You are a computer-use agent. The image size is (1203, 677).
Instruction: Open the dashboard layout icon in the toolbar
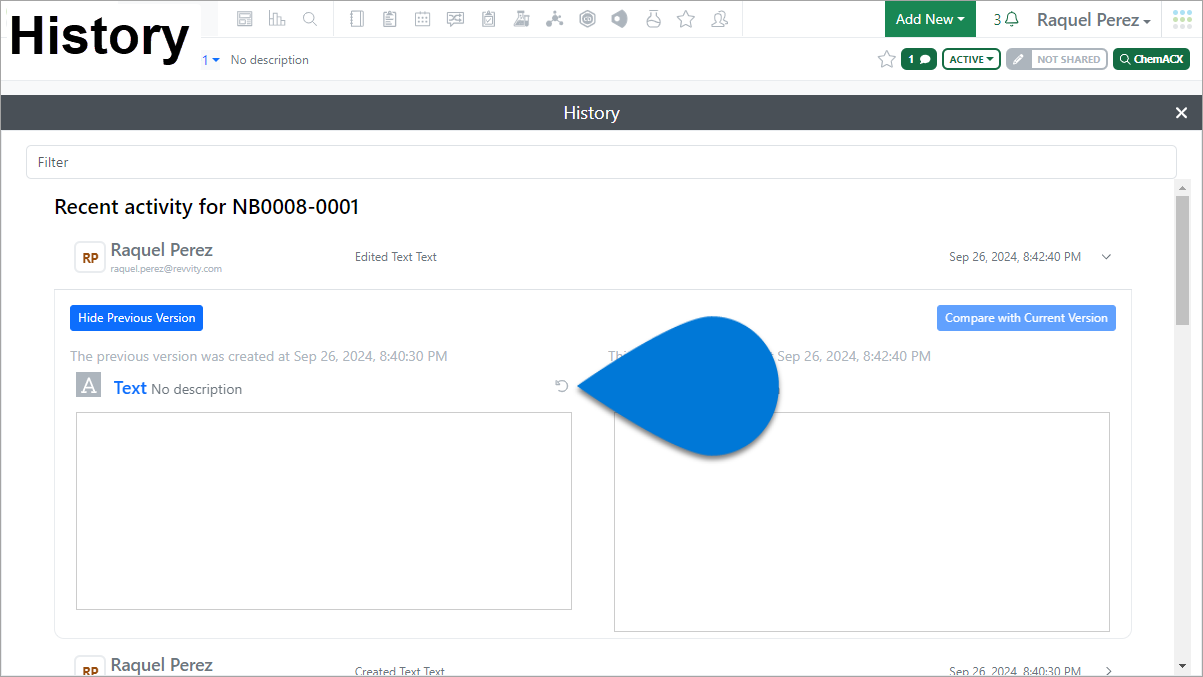(x=245, y=19)
